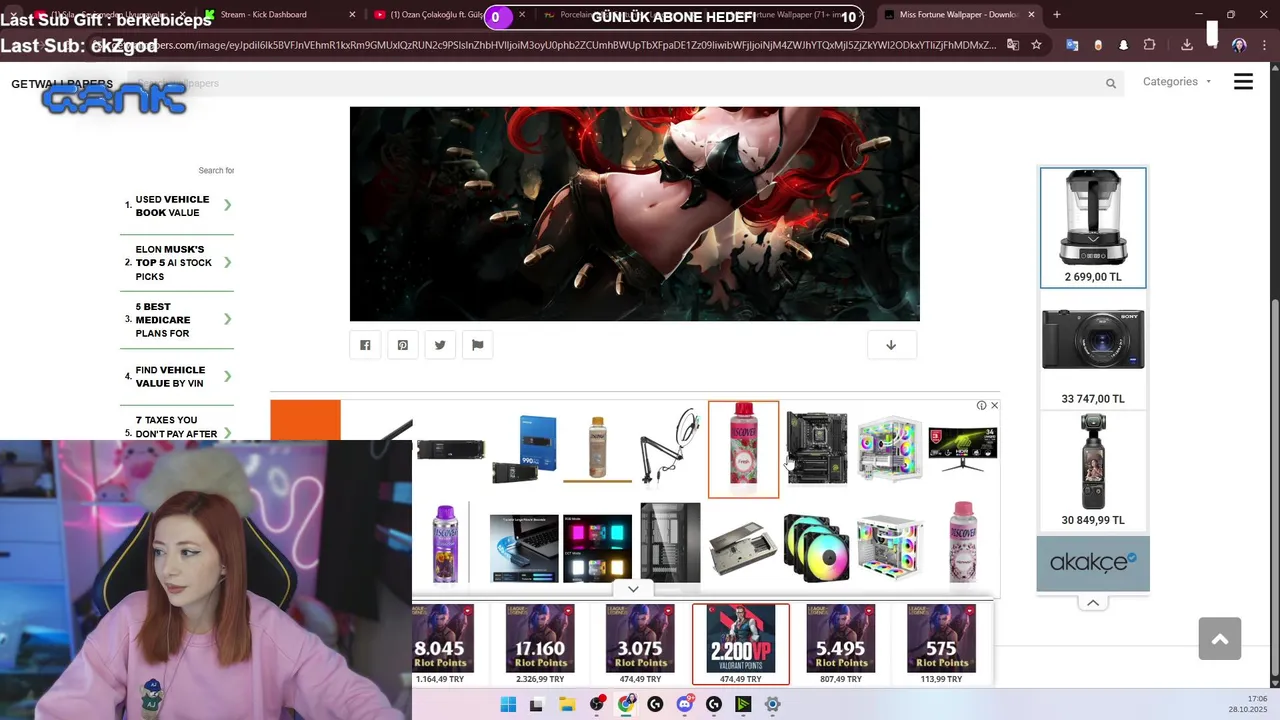Click the scroll-to-top arrow button
Viewport: 1280px width, 720px height.
[1220, 639]
